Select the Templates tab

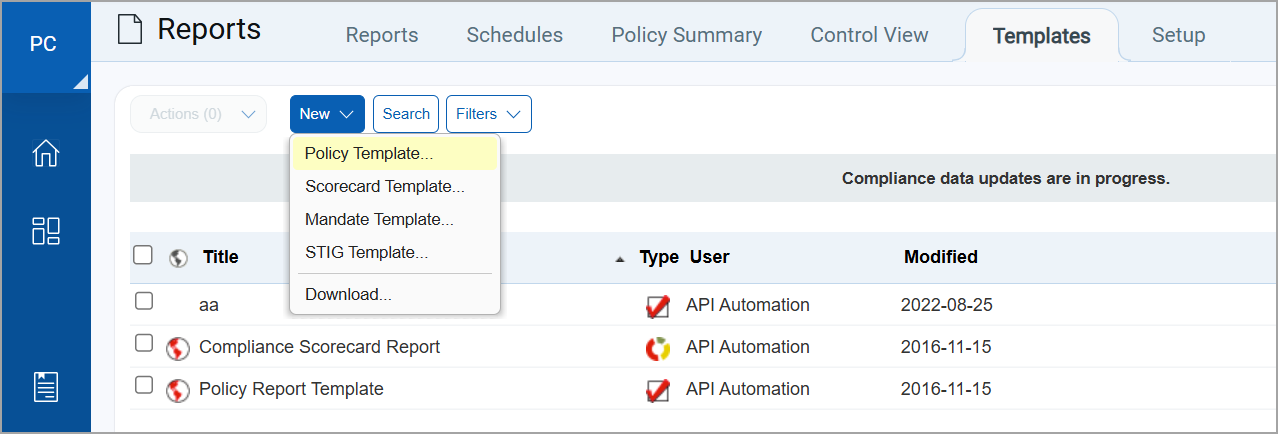pos(1042,36)
